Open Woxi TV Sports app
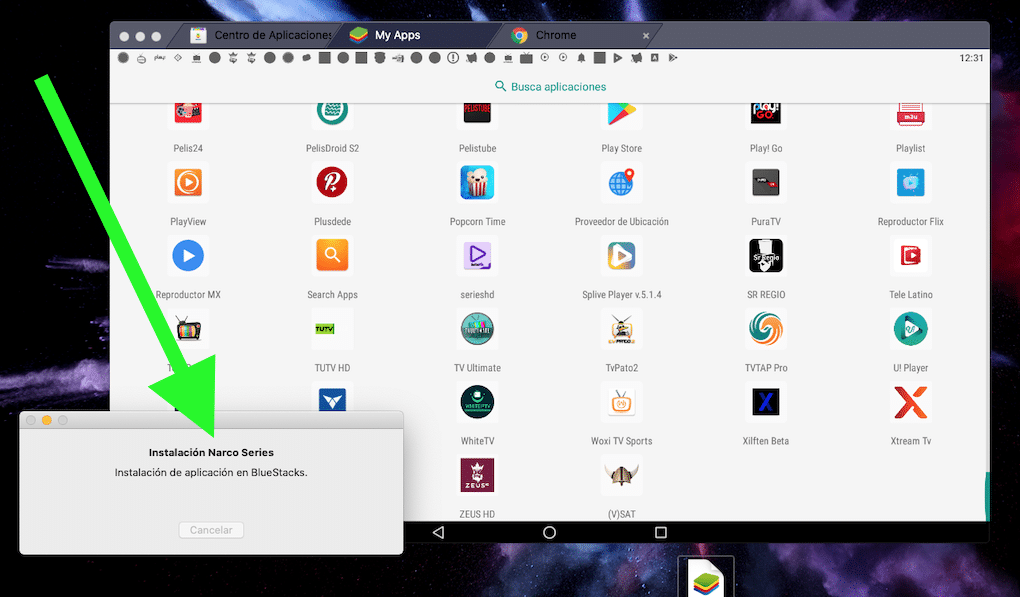Viewport: 1020px width, 597px height. [x=621, y=402]
